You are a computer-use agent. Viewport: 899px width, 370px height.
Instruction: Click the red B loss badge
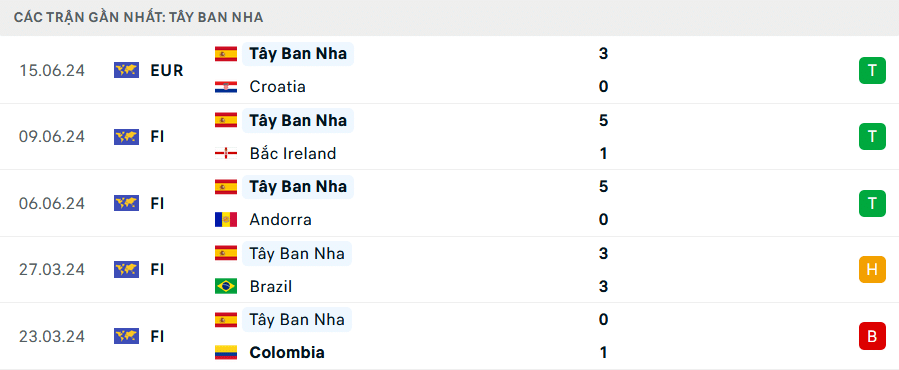[x=872, y=336]
